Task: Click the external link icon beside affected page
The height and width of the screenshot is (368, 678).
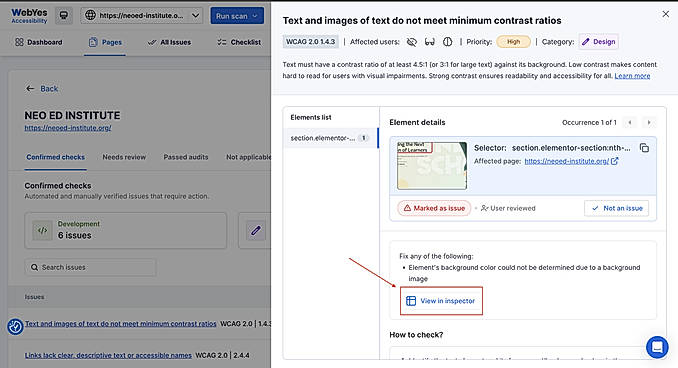Action: click(614, 161)
